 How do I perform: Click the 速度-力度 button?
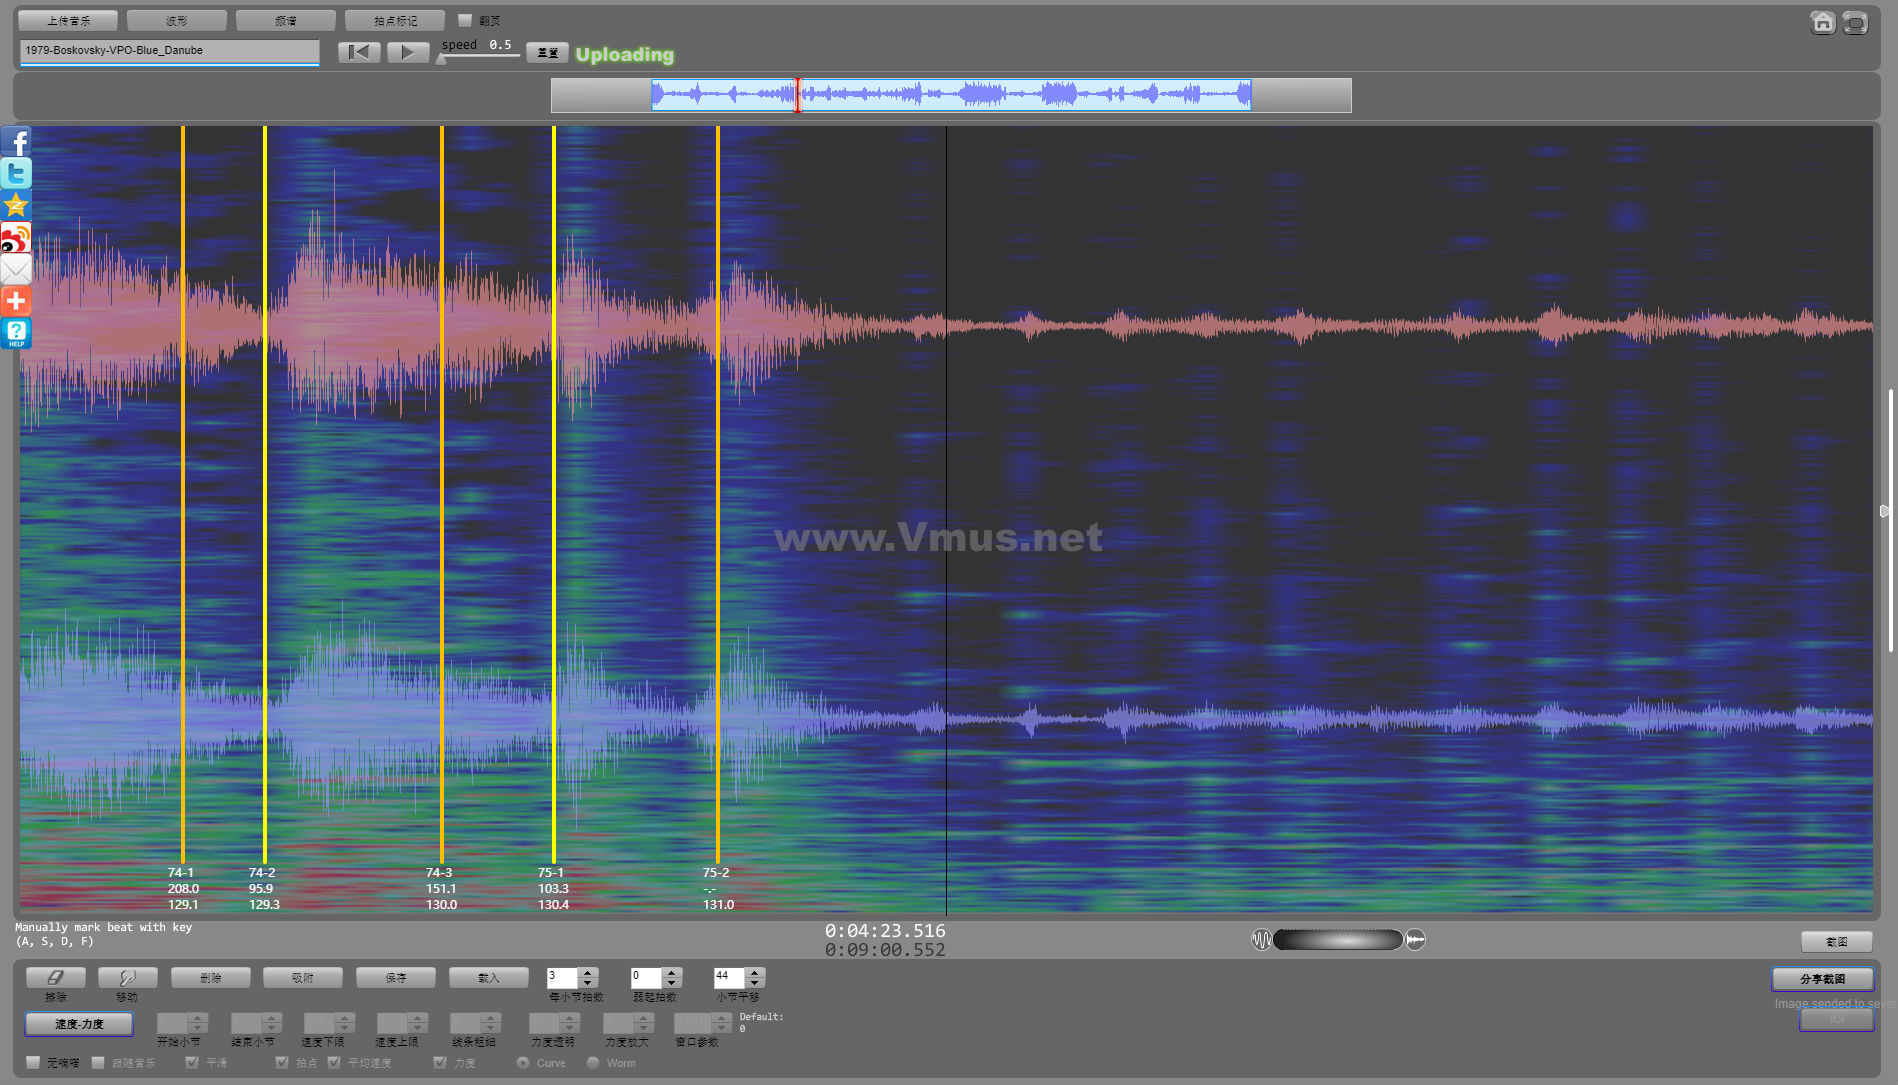pos(79,1024)
